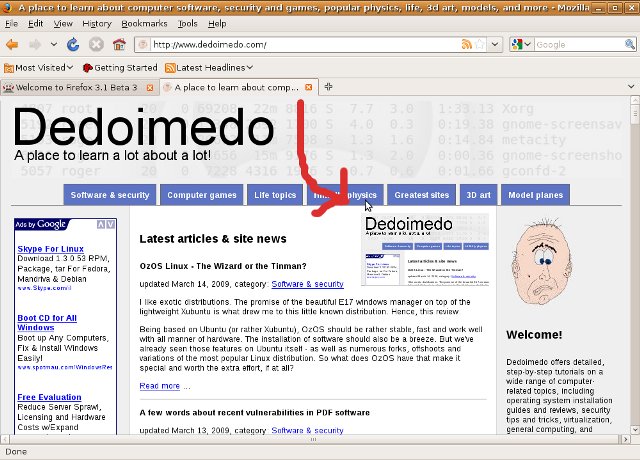Click the RSS feed icon in address bar
640x460 pixels.
(x=466, y=44)
